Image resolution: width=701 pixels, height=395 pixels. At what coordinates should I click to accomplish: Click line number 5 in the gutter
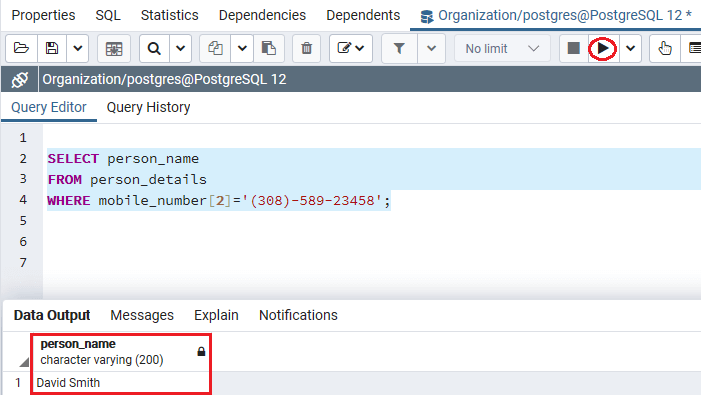23,221
